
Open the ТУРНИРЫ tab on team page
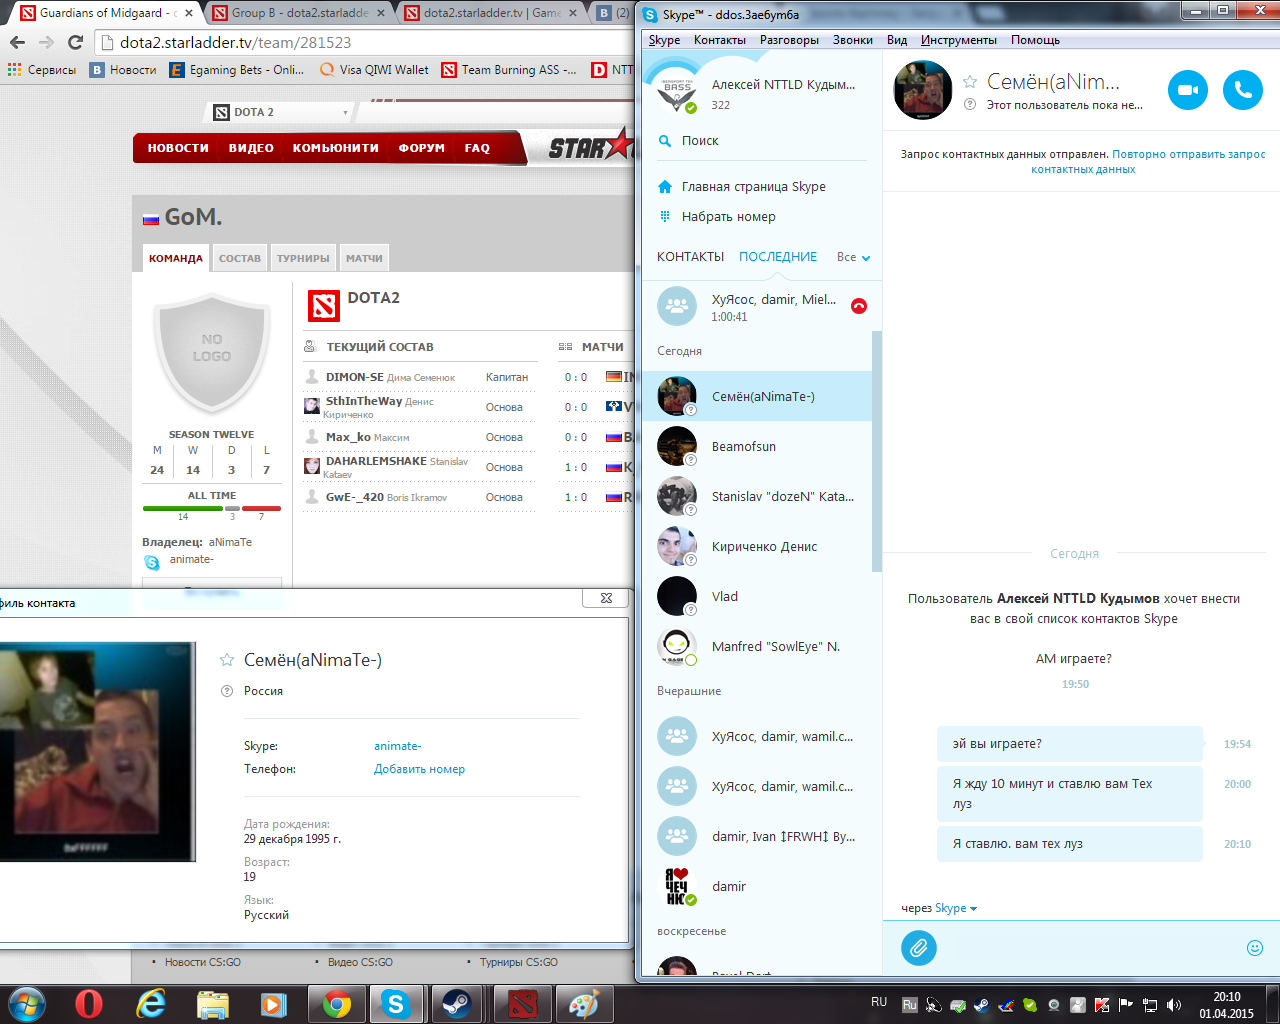pyautogui.click(x=303, y=258)
